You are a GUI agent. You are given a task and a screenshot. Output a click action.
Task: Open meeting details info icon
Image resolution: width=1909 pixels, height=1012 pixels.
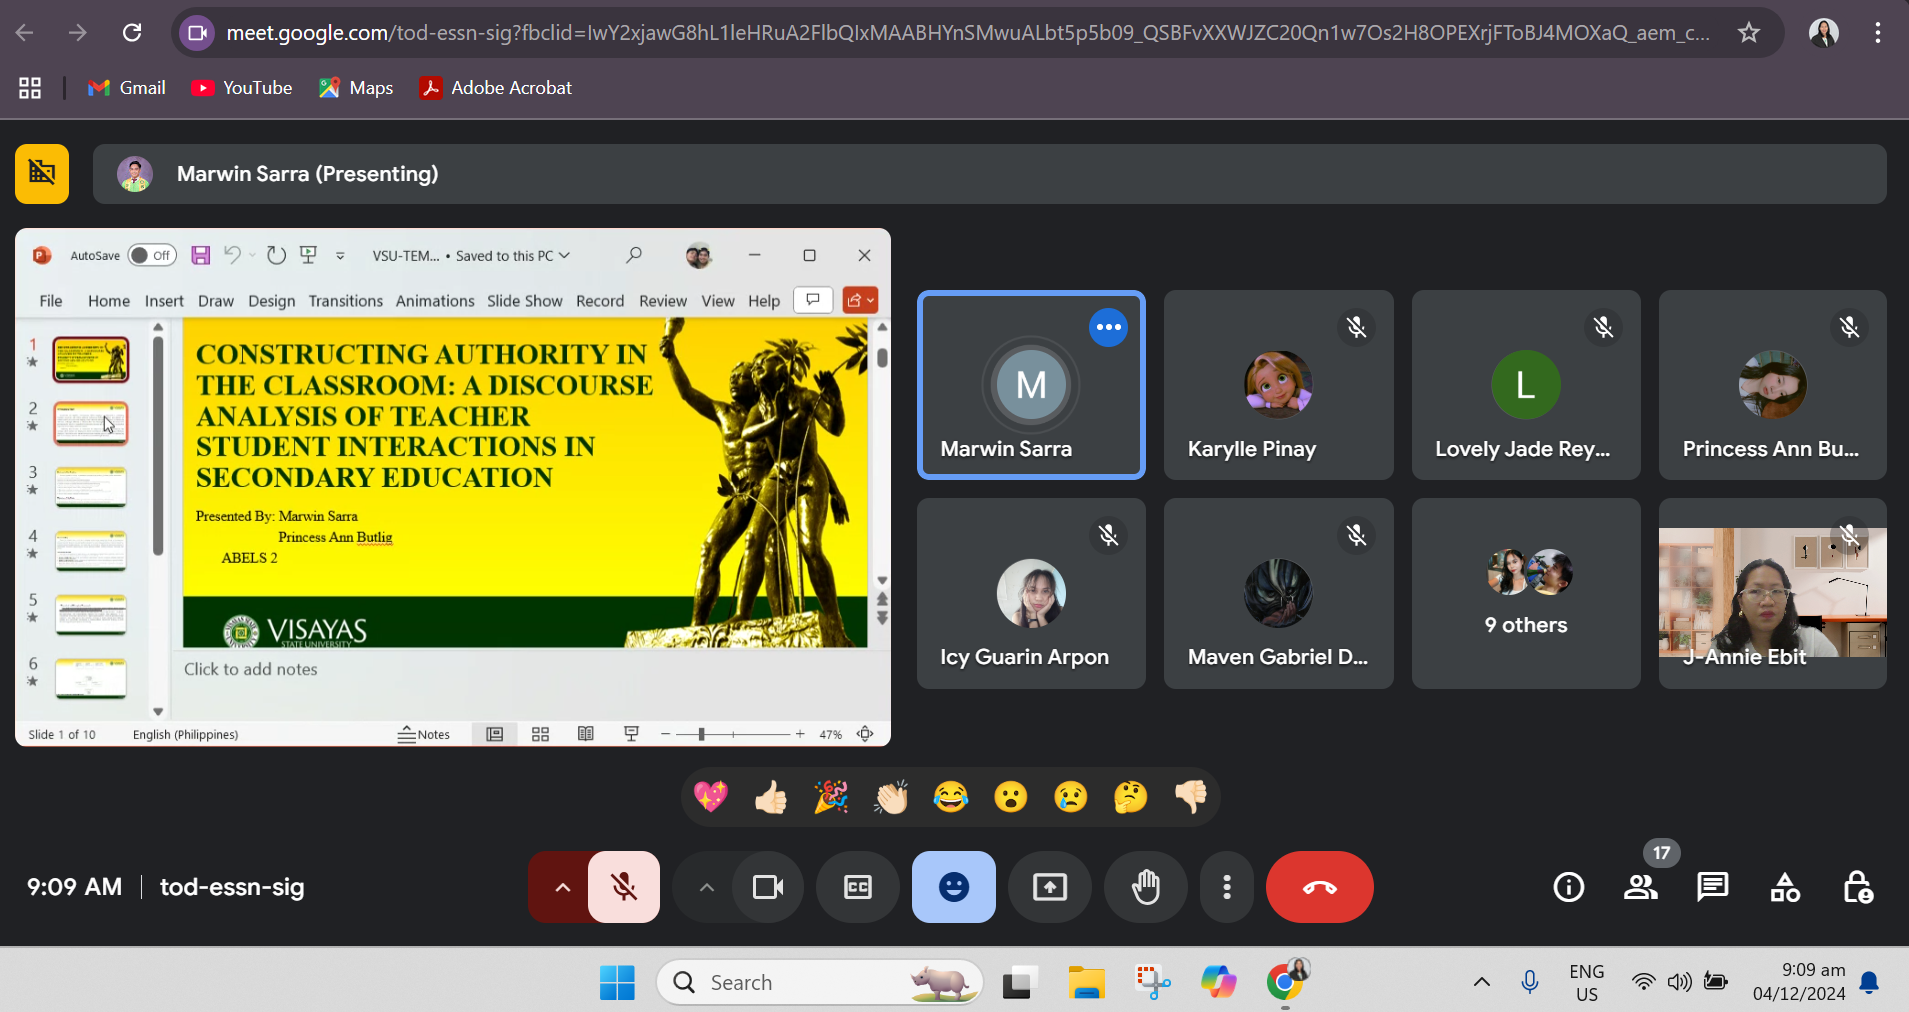(1568, 887)
